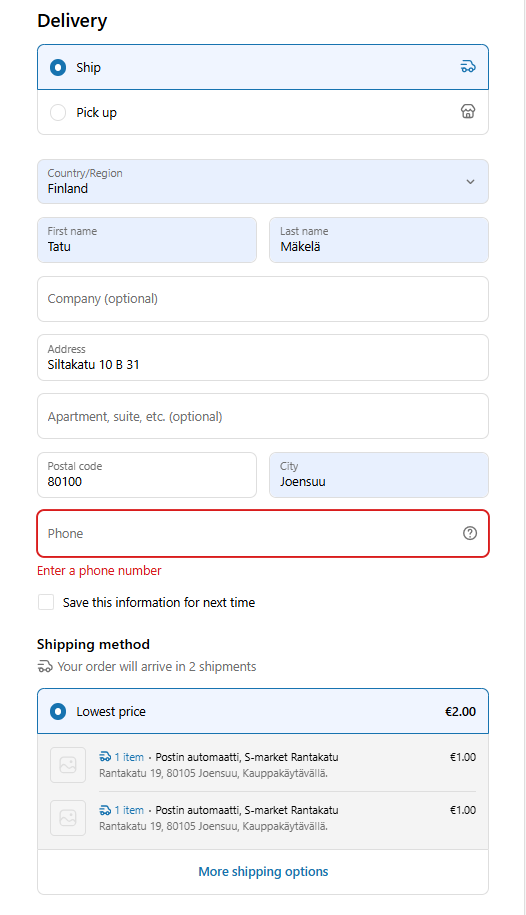
Task: Click the store icon beside Pick up
Action: click(x=468, y=111)
